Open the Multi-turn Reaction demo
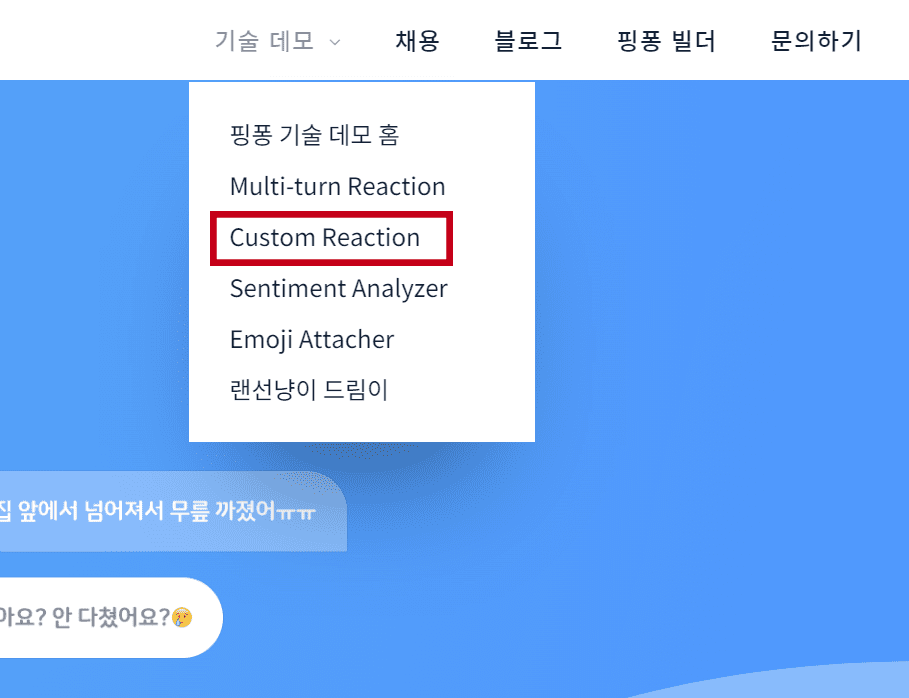This screenshot has height=698, width=909. [337, 187]
